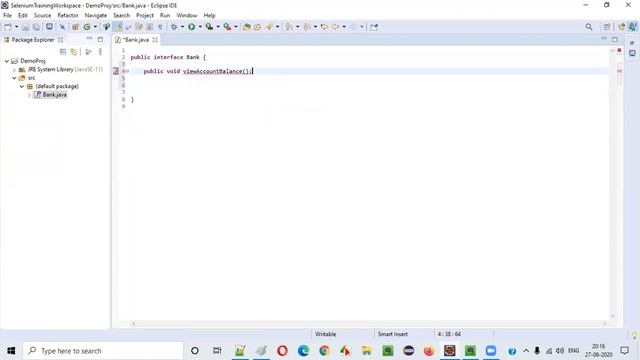Toggle Mark Occurrences highlighted toolbar button
The height and width of the screenshot is (360, 640).
click(118, 27)
